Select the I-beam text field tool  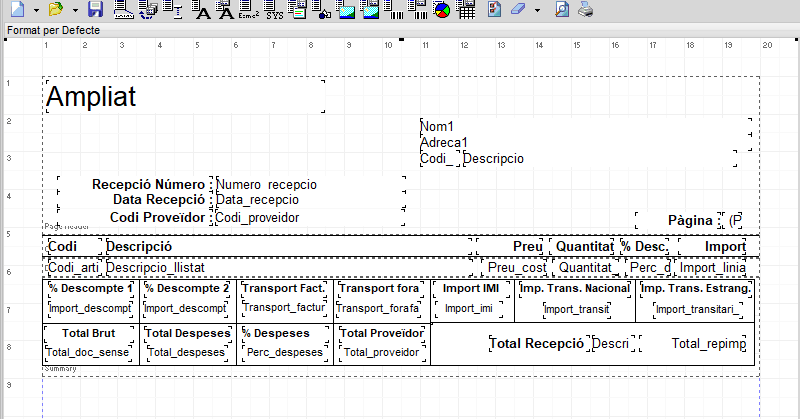click(x=173, y=9)
